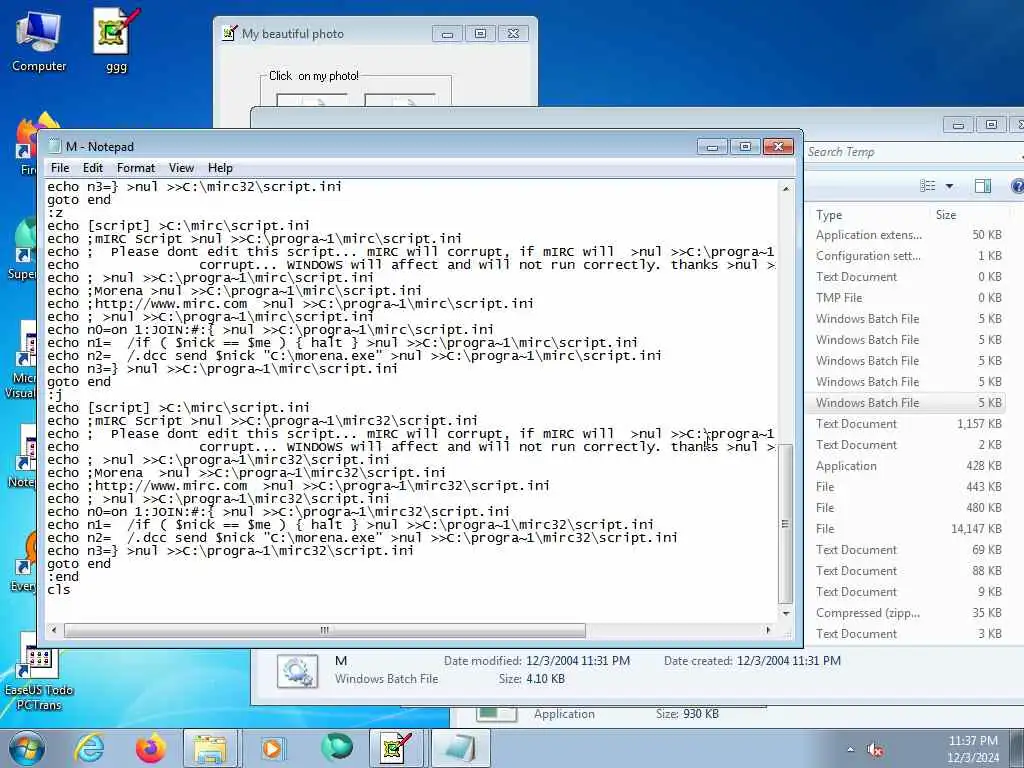
Task: Click the Notepad horizontal scrollbar right arrow
Action: point(768,630)
